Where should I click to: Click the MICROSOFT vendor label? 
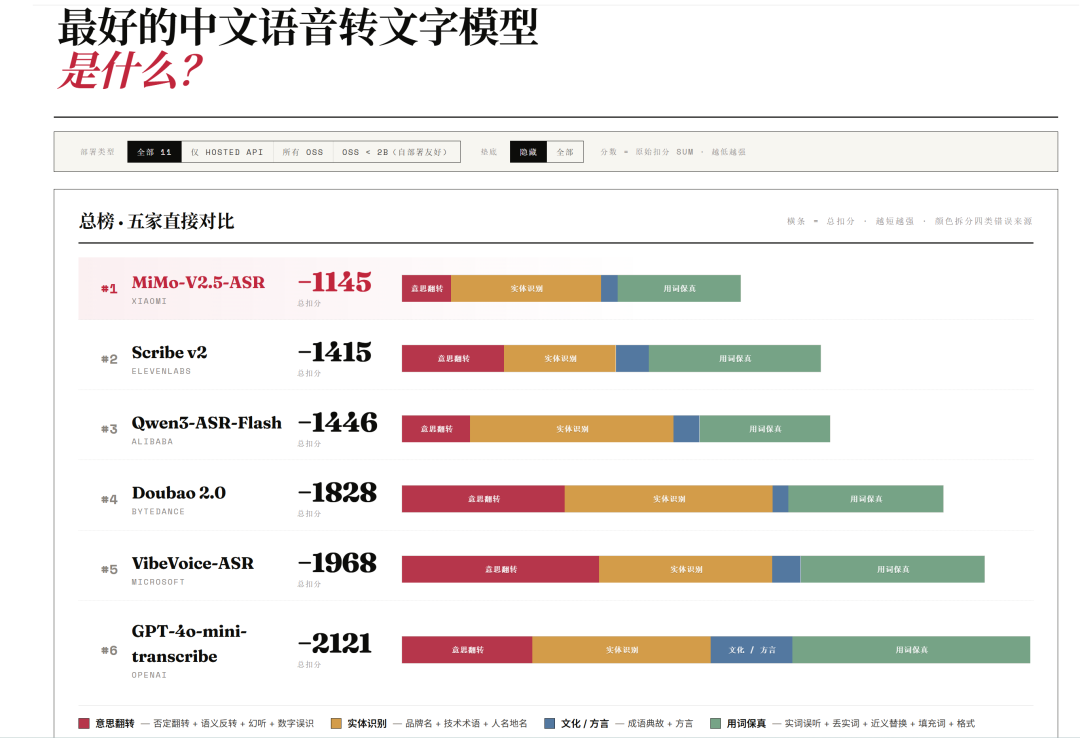(158, 582)
